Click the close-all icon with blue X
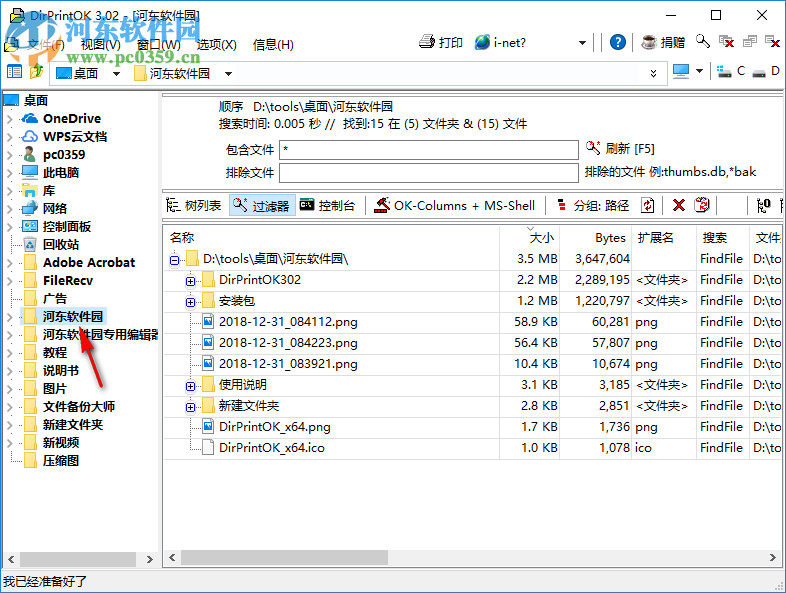This screenshot has width=786, height=593. (x=772, y=42)
